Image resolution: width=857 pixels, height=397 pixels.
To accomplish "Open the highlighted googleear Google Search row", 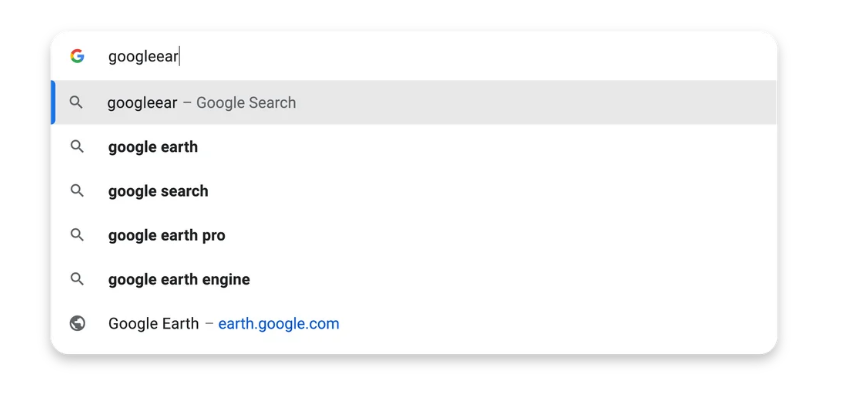I will [x=414, y=102].
